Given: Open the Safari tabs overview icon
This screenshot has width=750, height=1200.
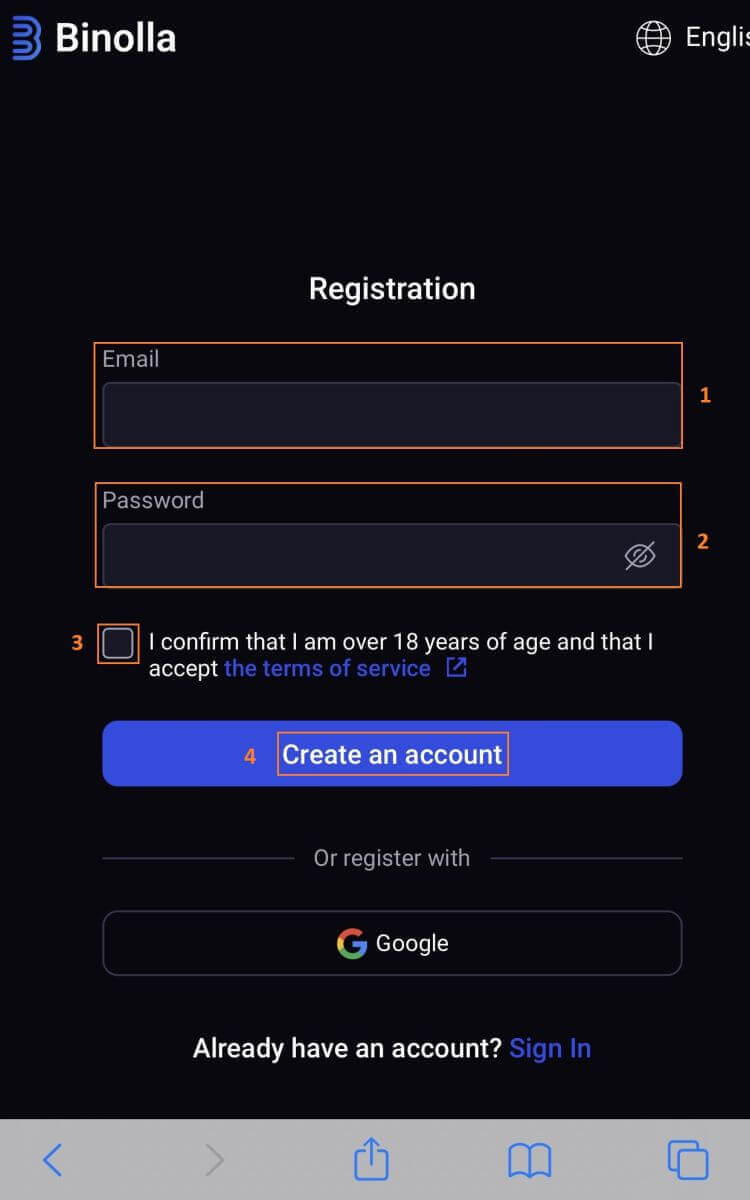Looking at the screenshot, I should tap(687, 1159).
